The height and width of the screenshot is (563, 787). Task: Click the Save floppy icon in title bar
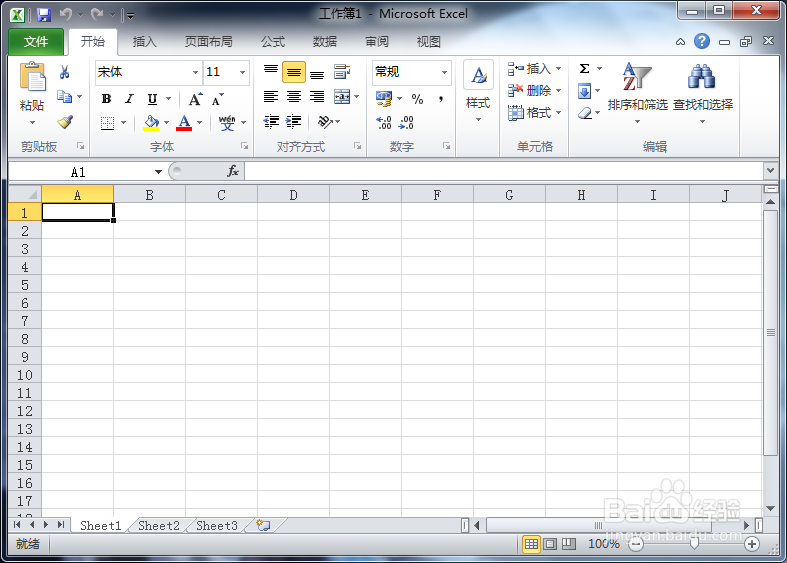(44, 15)
